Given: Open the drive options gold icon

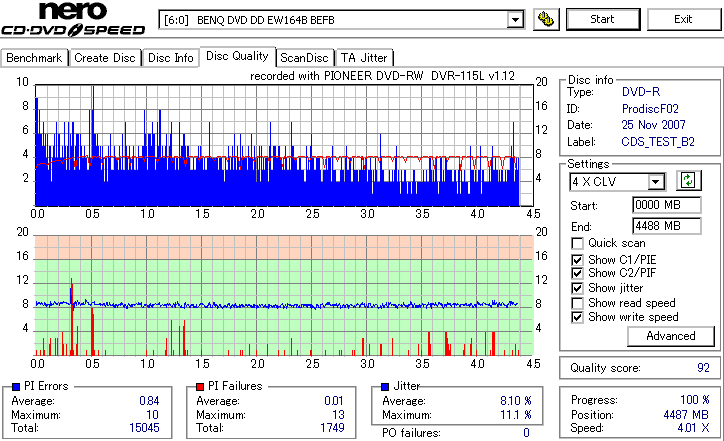Looking at the screenshot, I should coord(546,20).
